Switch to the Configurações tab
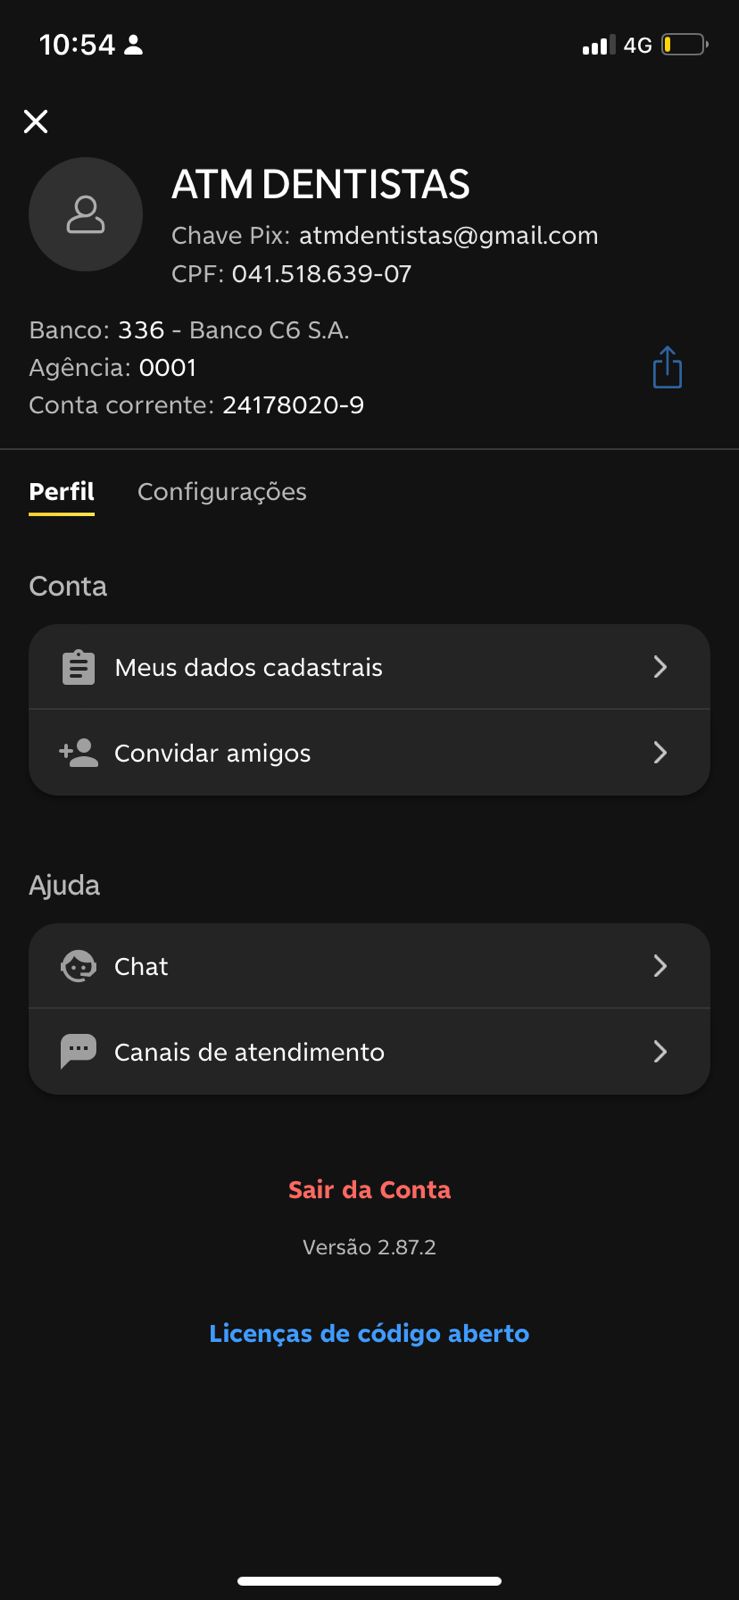This screenshot has height=1600, width=739. [222, 492]
